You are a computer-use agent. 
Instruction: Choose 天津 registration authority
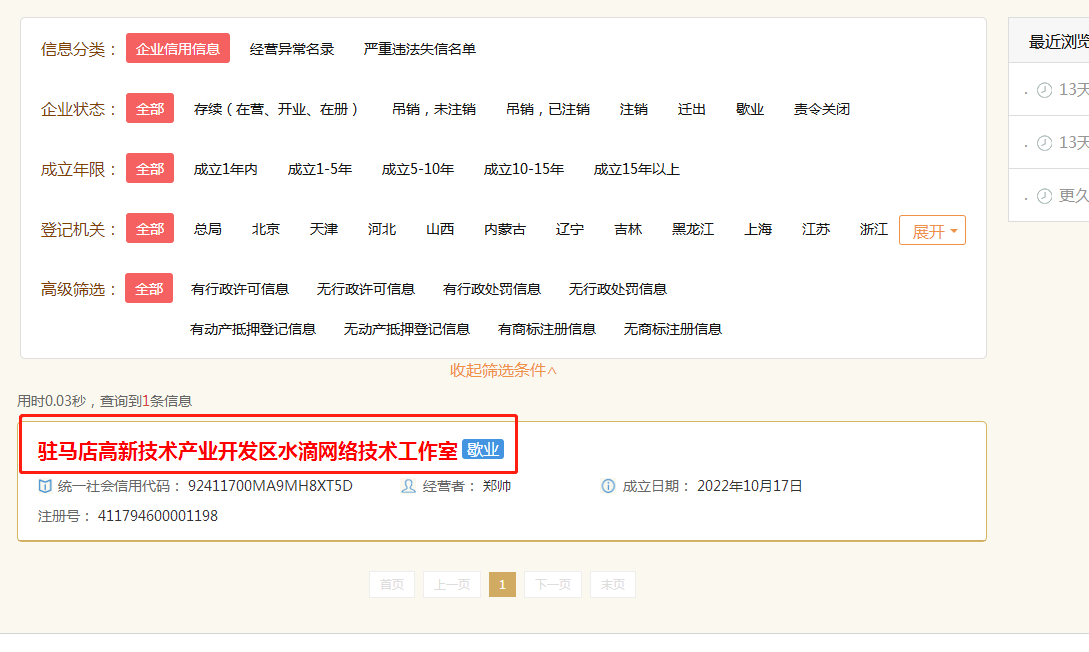tap(324, 229)
